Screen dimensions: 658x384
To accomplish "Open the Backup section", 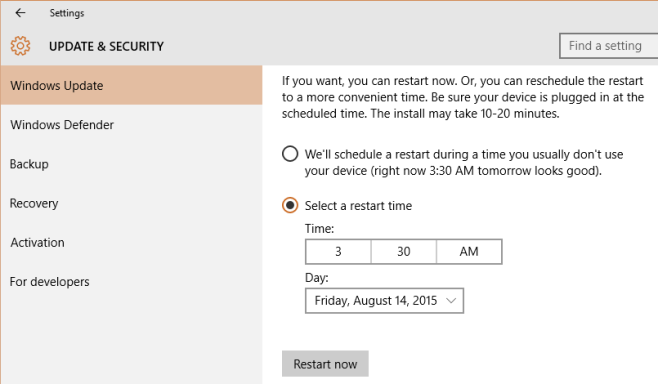I will [132, 164].
